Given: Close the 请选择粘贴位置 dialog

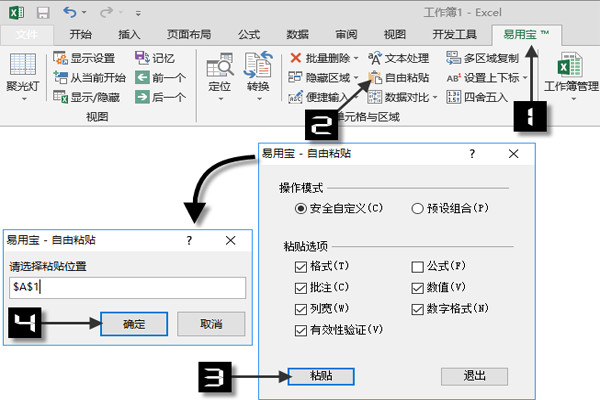Looking at the screenshot, I should coord(230,240).
